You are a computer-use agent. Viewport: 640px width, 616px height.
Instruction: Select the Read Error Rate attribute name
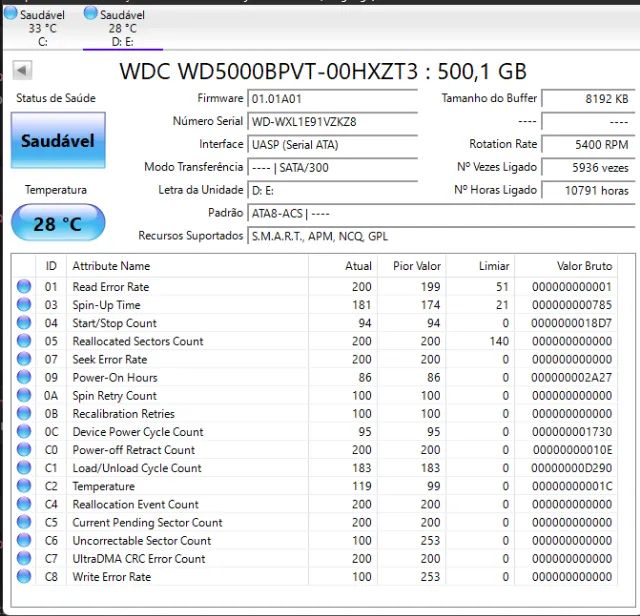point(111,287)
